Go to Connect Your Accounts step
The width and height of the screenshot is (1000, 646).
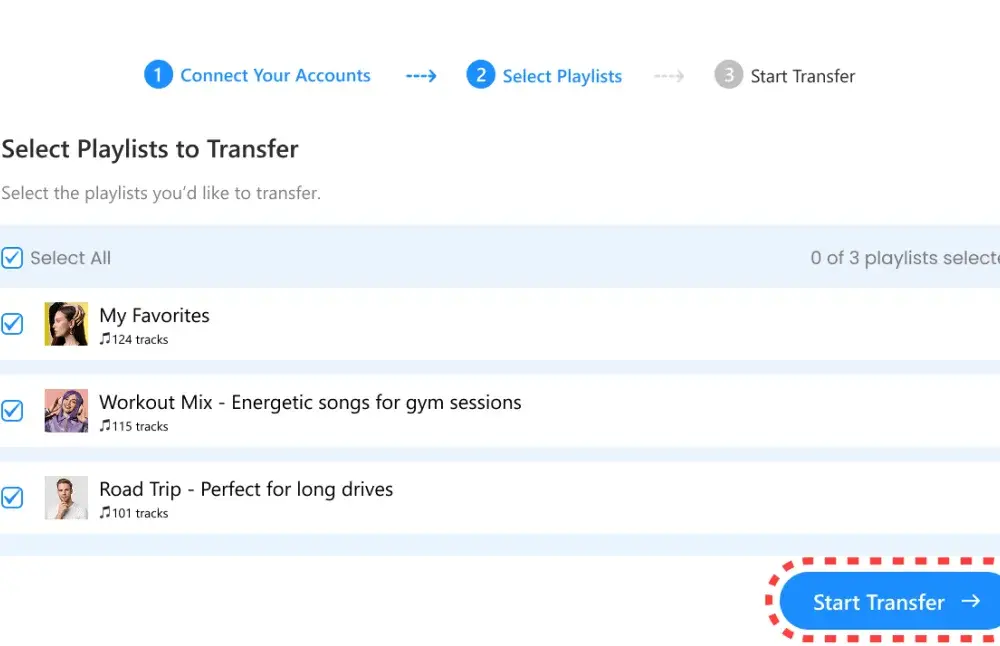point(276,75)
